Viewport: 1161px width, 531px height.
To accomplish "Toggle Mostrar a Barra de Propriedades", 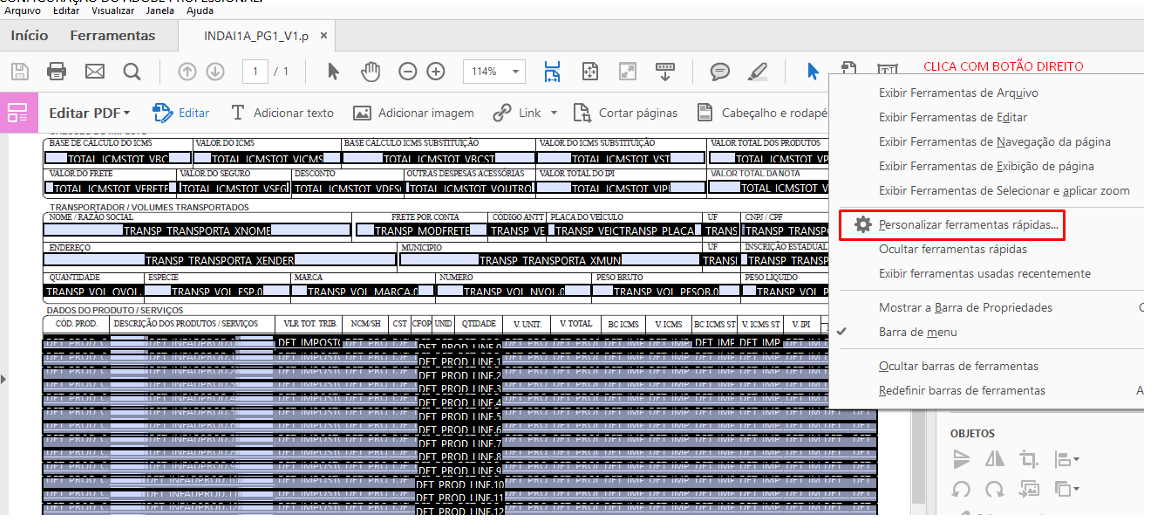I will (x=965, y=308).
